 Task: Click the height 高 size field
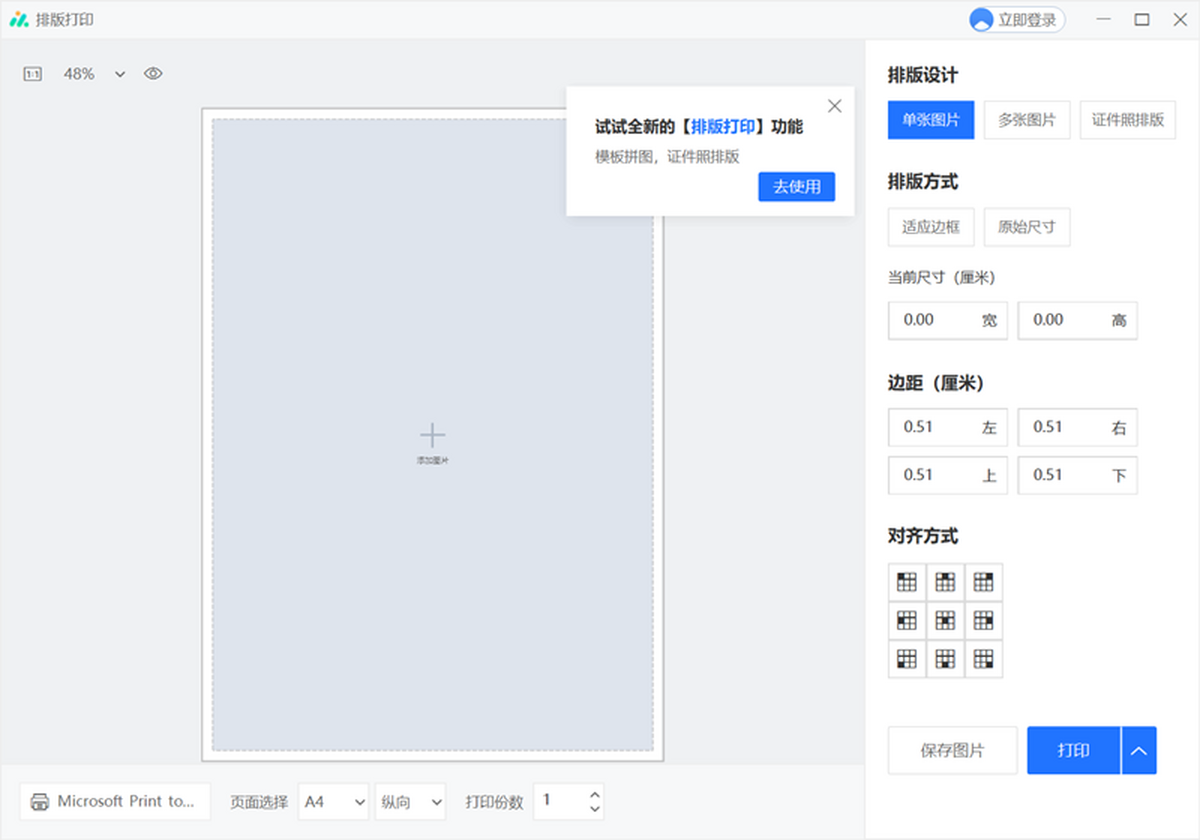tap(1078, 320)
